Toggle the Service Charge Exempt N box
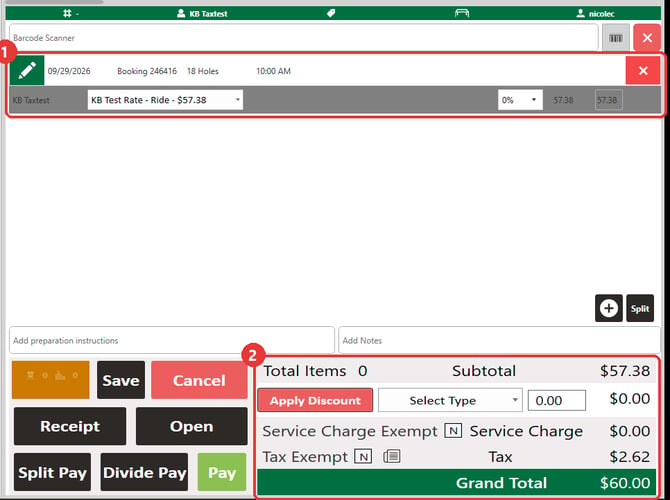The height and width of the screenshot is (500, 670). pos(453,431)
